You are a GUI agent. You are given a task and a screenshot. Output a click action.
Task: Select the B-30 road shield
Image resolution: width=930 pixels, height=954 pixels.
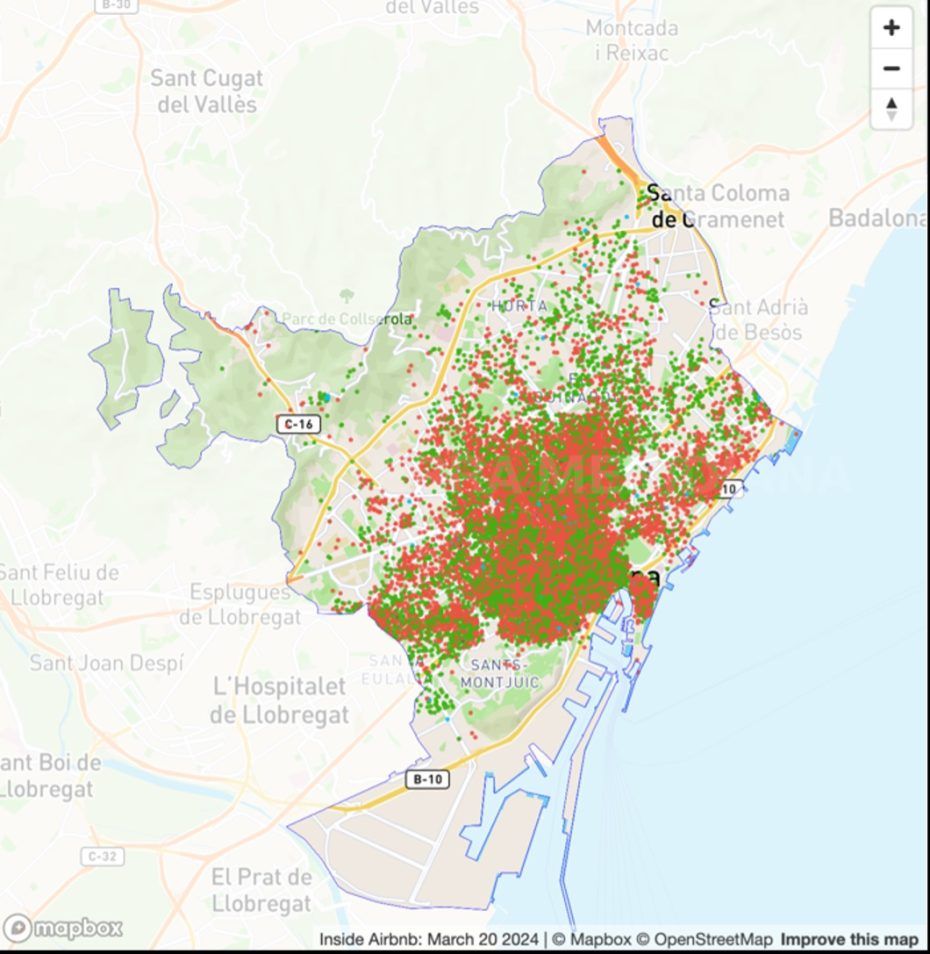[x=116, y=5]
